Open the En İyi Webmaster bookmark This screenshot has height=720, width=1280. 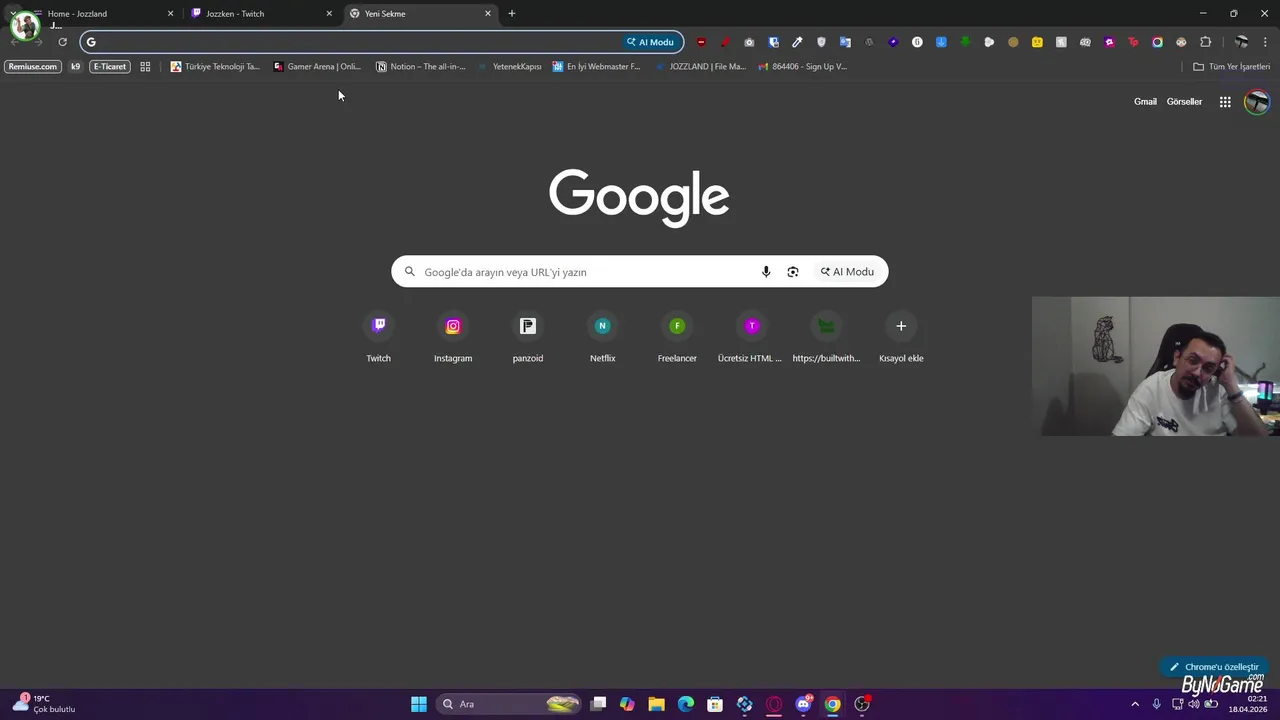tap(597, 67)
